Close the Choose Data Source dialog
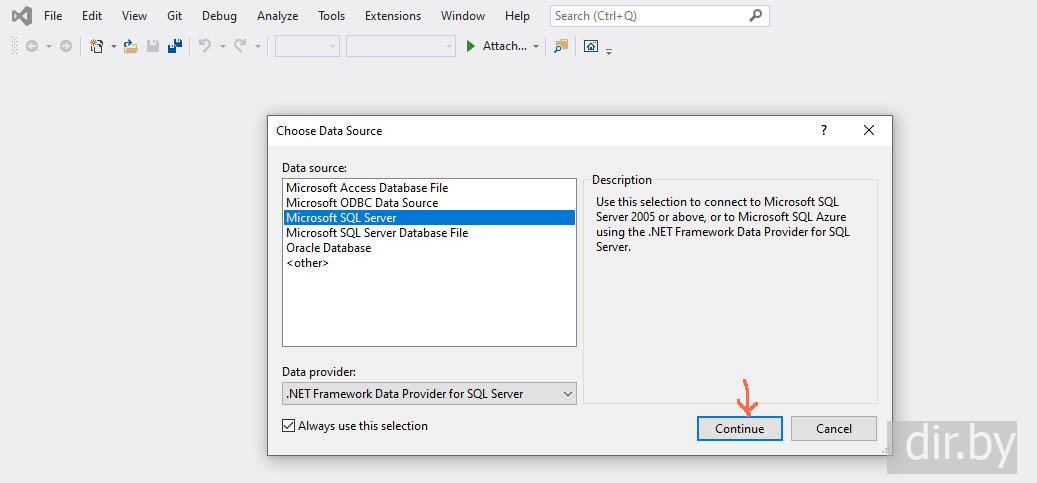This screenshot has width=1037, height=483. click(x=869, y=130)
